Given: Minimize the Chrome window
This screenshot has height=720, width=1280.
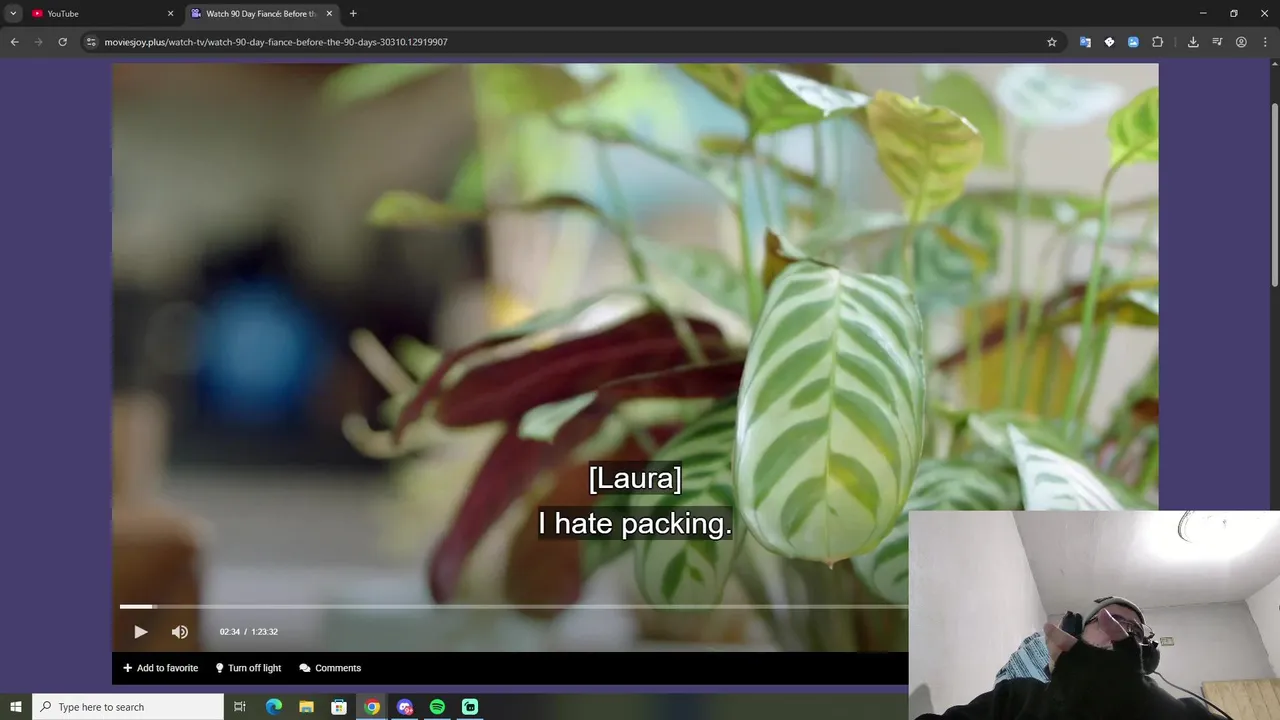Looking at the screenshot, I should [1203, 13].
